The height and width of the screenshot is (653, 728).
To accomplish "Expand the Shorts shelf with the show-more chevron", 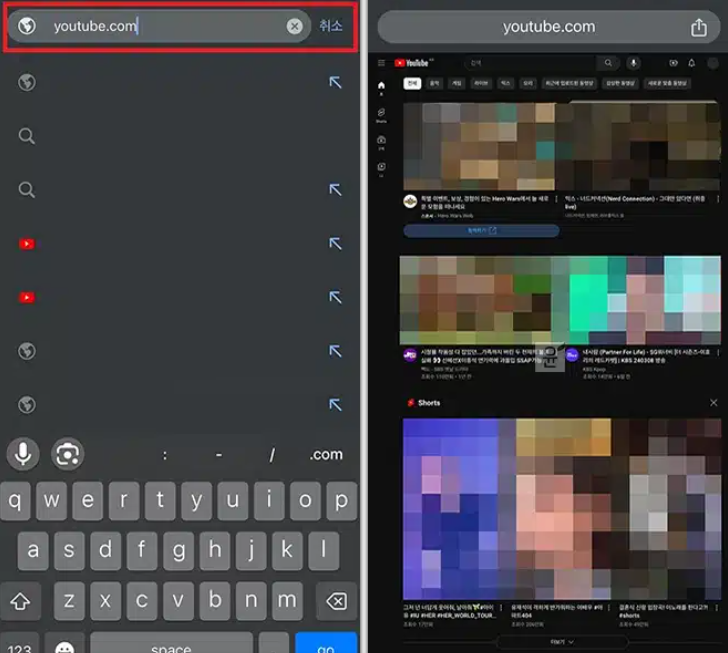I will coord(562,642).
